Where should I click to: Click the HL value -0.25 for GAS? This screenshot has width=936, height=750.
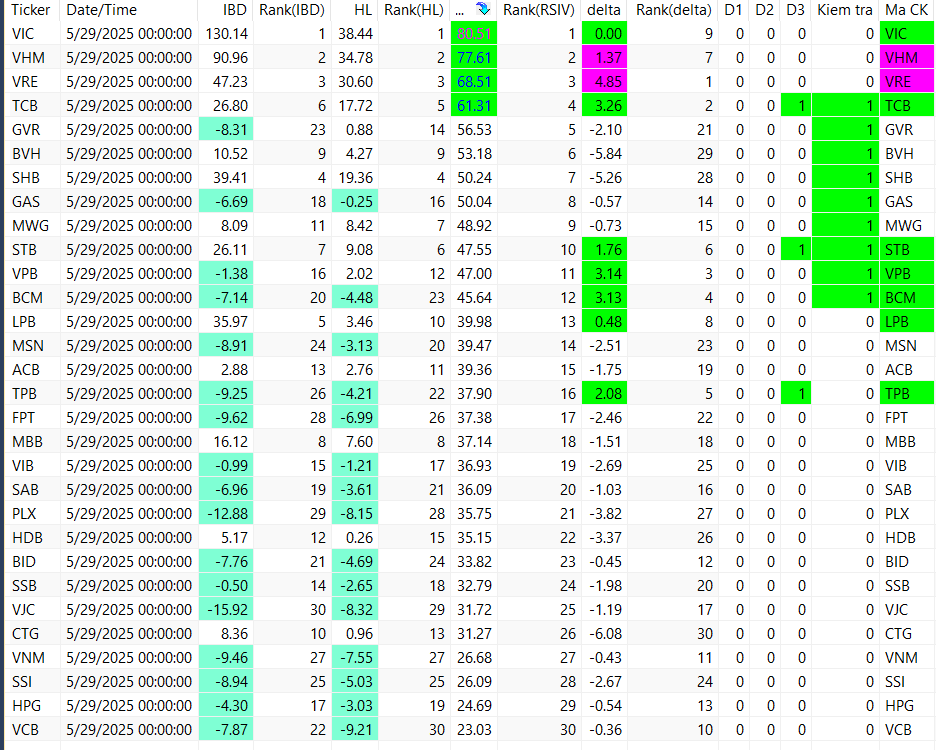click(x=355, y=202)
